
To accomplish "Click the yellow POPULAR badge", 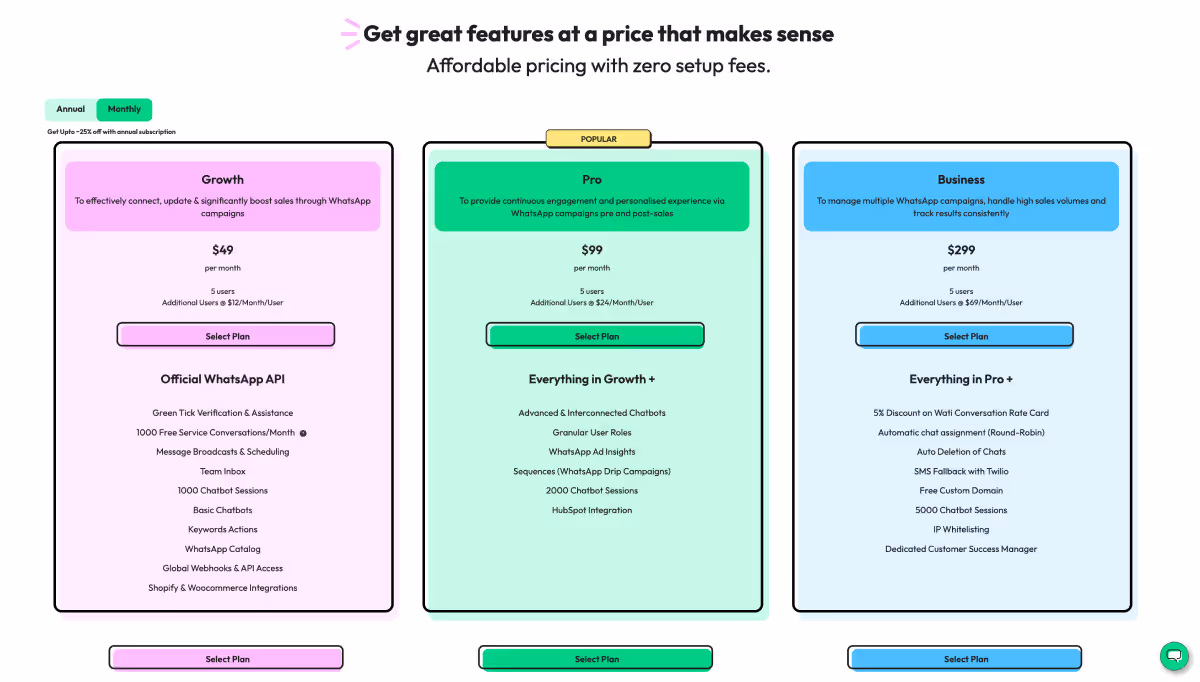I will pyautogui.click(x=598, y=139).
